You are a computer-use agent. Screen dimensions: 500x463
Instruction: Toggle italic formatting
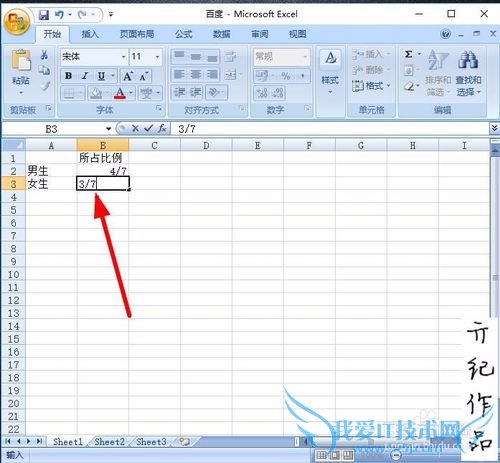pyautogui.click(x=85, y=76)
